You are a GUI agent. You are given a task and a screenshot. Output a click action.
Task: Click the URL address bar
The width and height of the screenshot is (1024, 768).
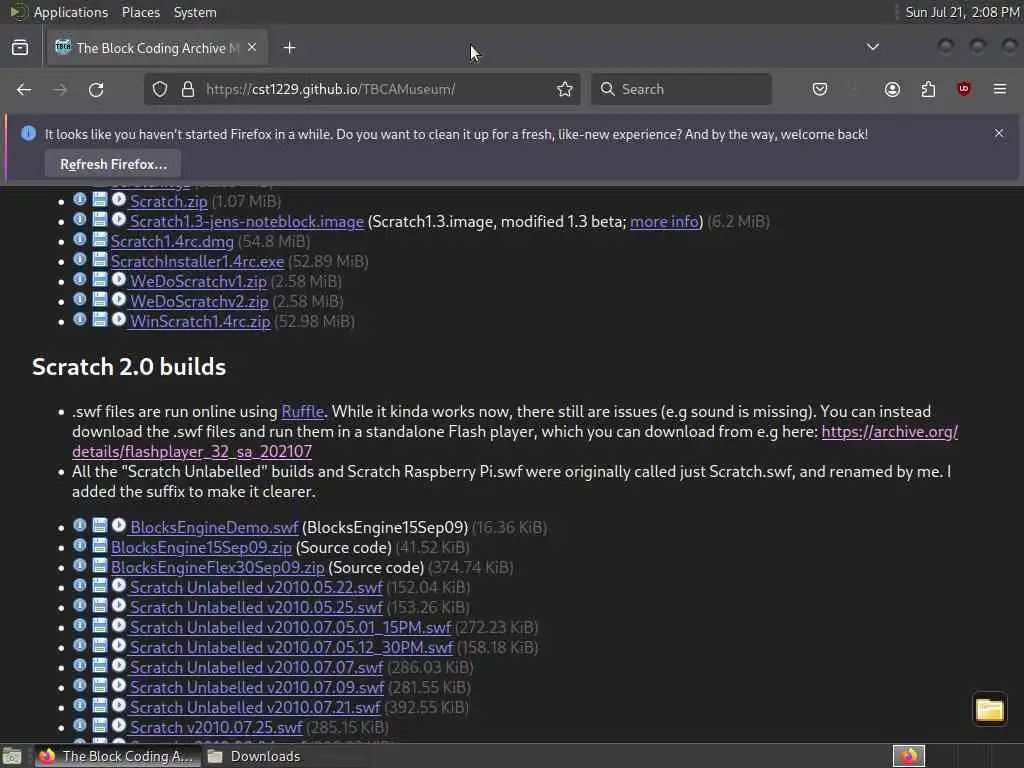click(x=362, y=89)
